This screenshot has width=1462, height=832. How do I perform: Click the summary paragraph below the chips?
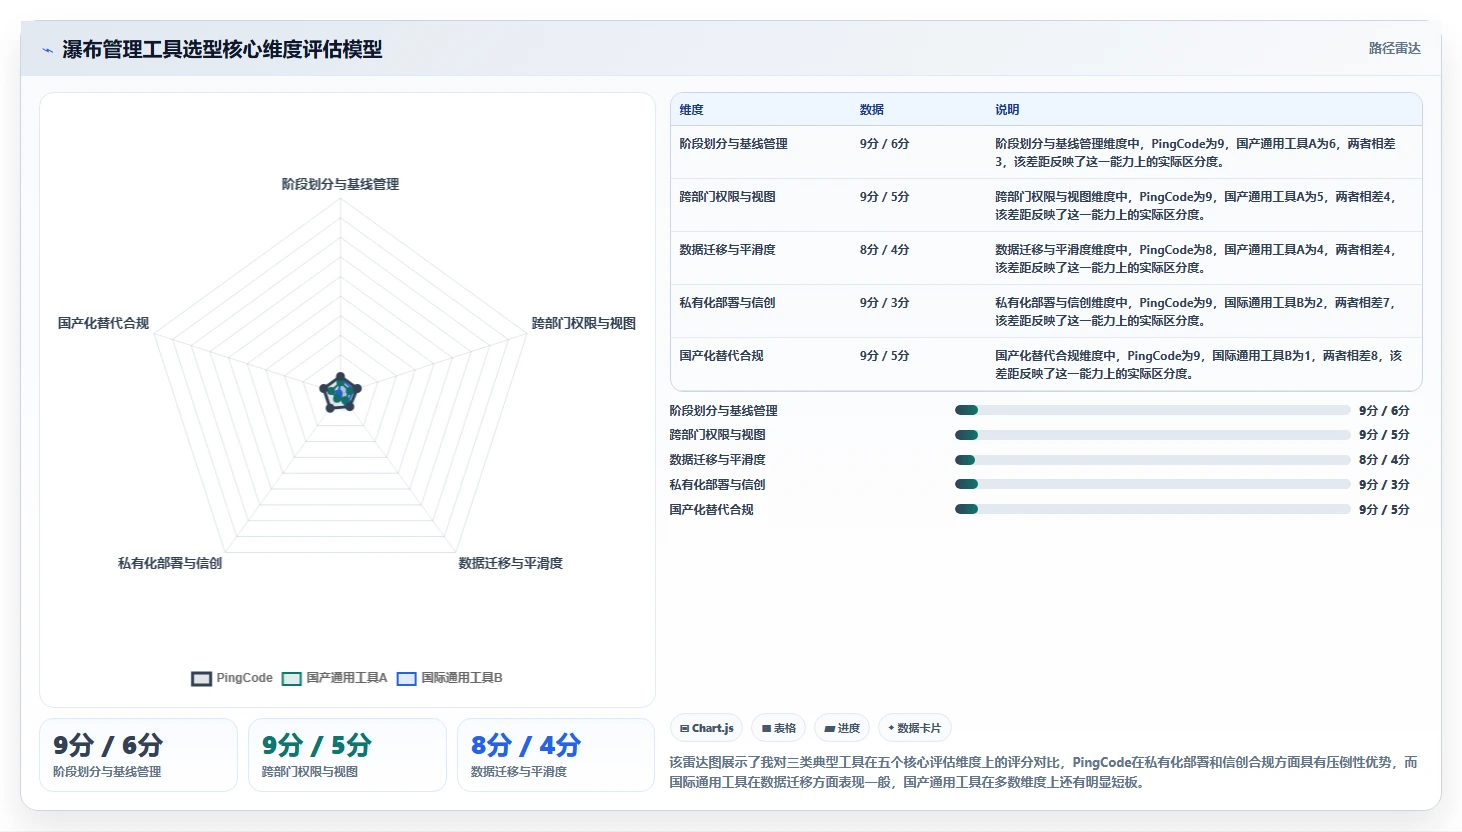1044,772
